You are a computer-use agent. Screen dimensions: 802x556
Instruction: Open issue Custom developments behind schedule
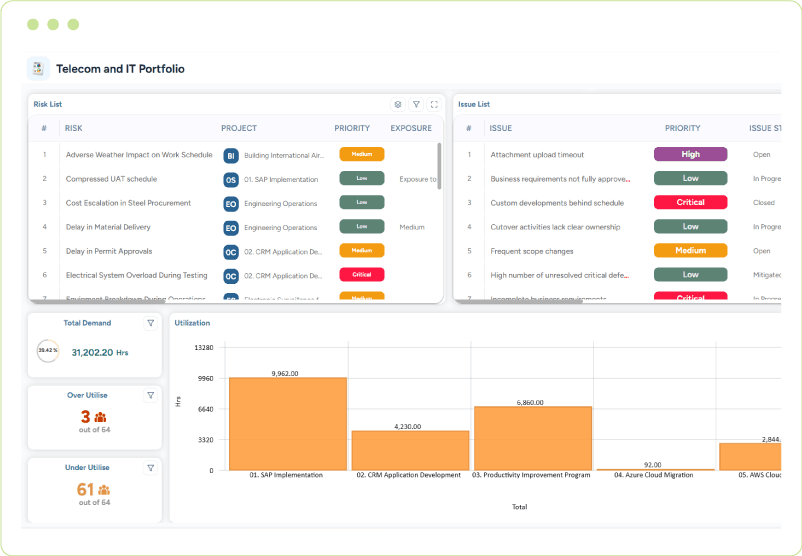coord(557,203)
